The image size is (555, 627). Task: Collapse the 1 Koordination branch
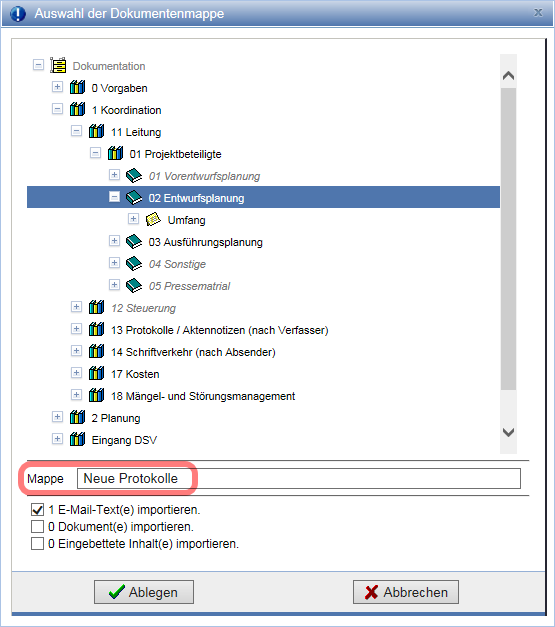57,109
